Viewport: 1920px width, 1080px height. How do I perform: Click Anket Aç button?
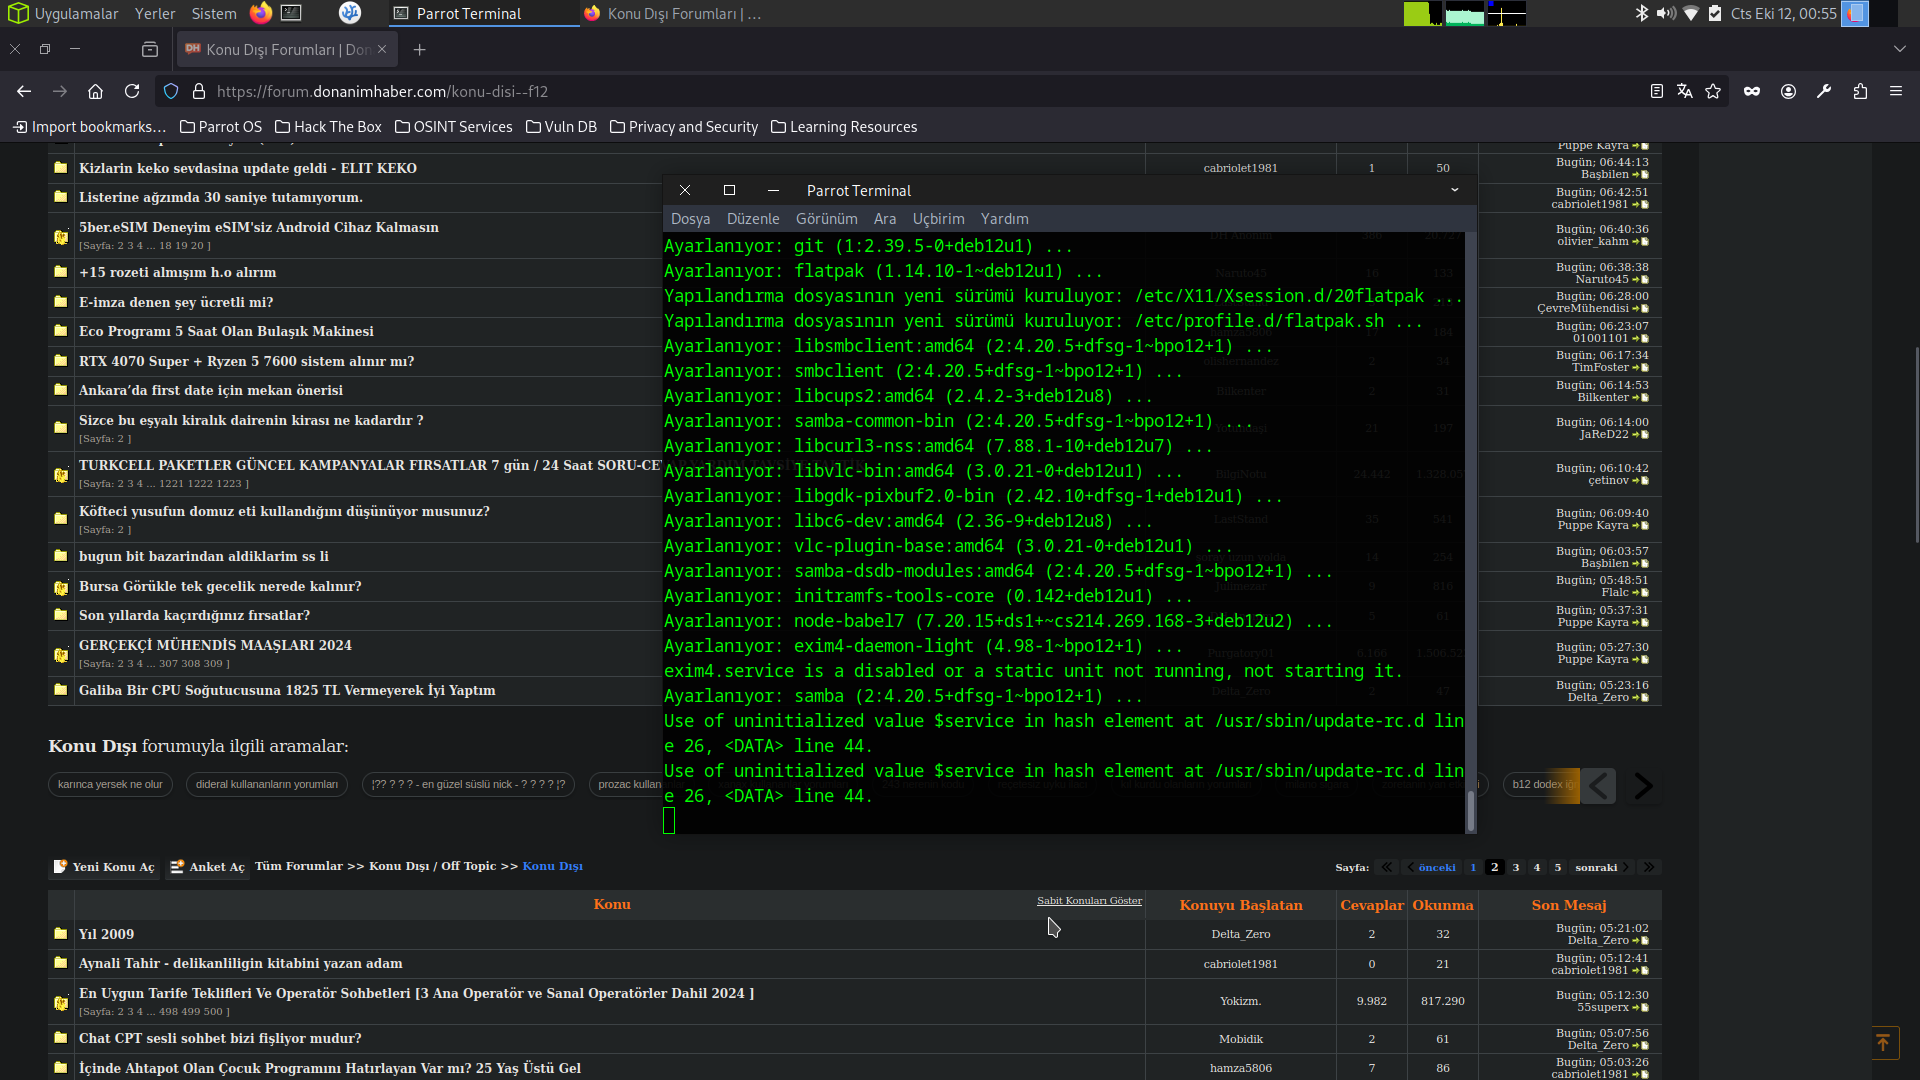[207, 867]
